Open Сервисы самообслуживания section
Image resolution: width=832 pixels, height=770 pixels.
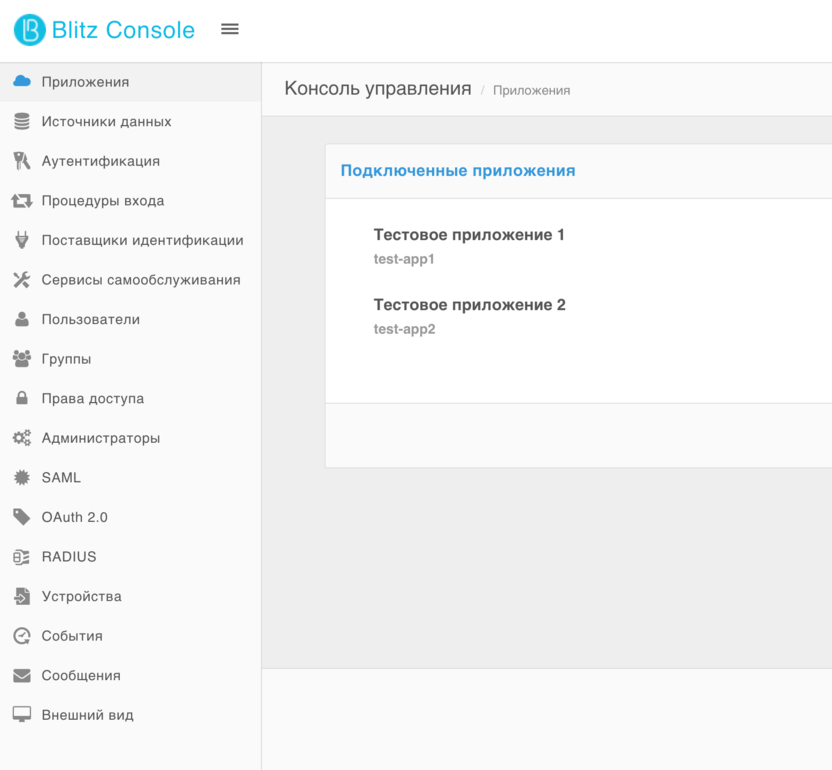pyautogui.click(x=131, y=280)
